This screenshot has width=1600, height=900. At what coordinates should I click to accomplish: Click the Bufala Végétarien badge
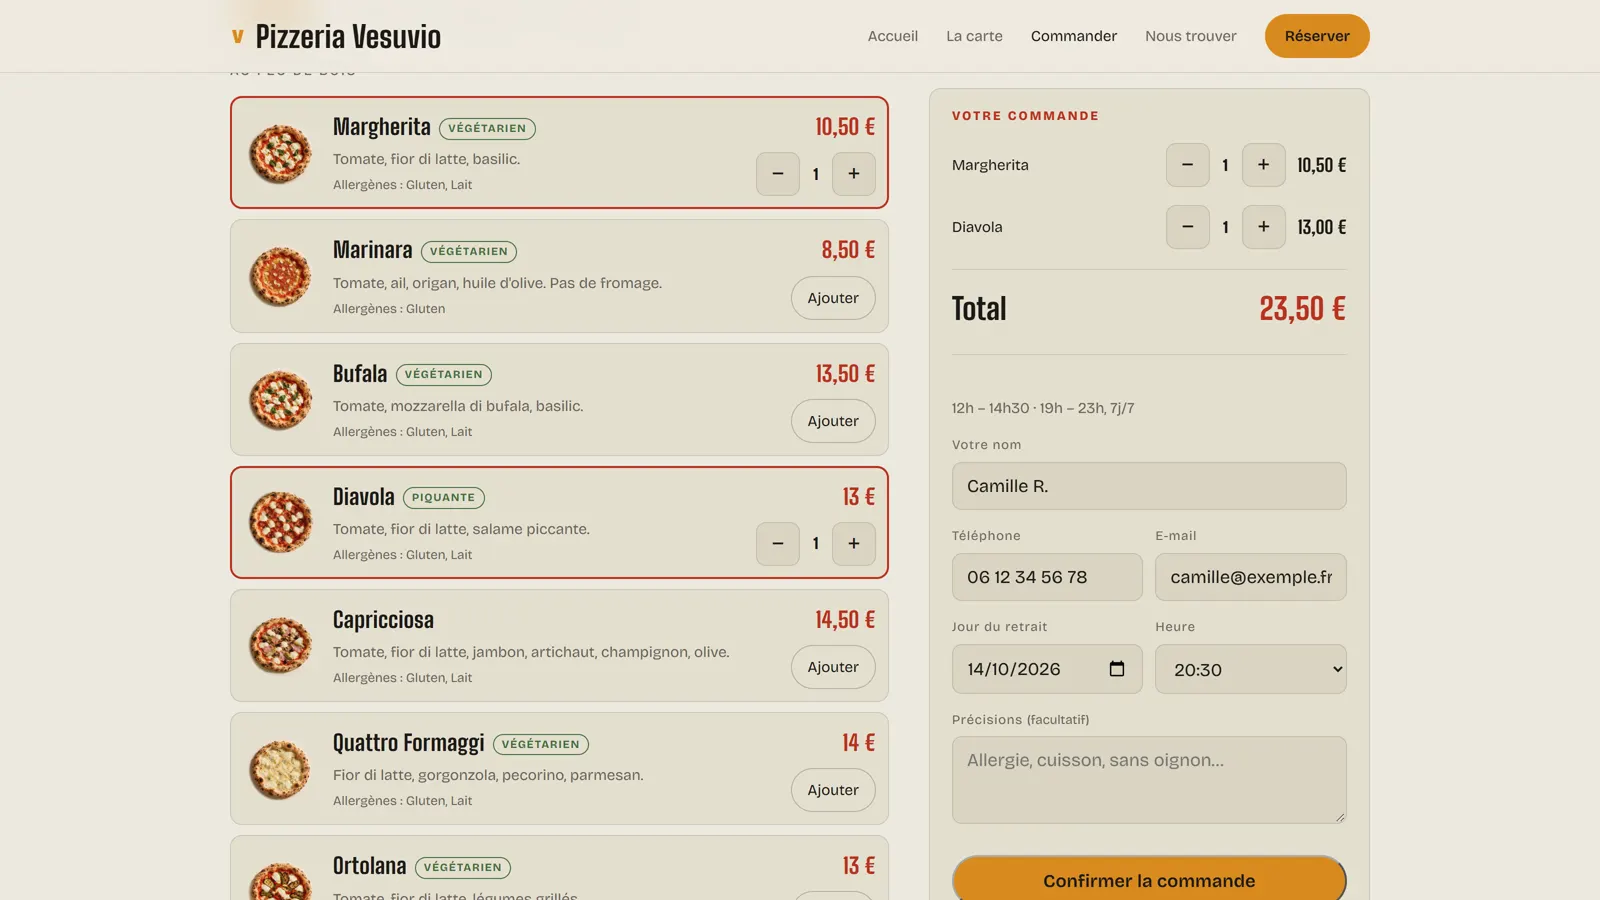pyautogui.click(x=444, y=374)
